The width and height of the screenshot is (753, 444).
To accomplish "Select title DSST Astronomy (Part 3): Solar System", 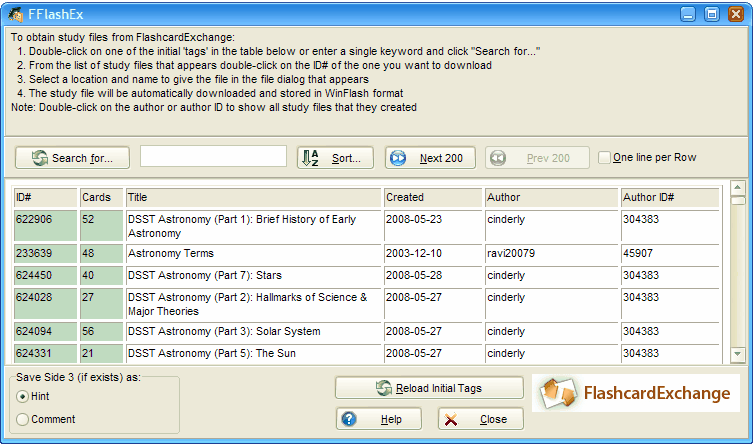I will [x=224, y=332].
